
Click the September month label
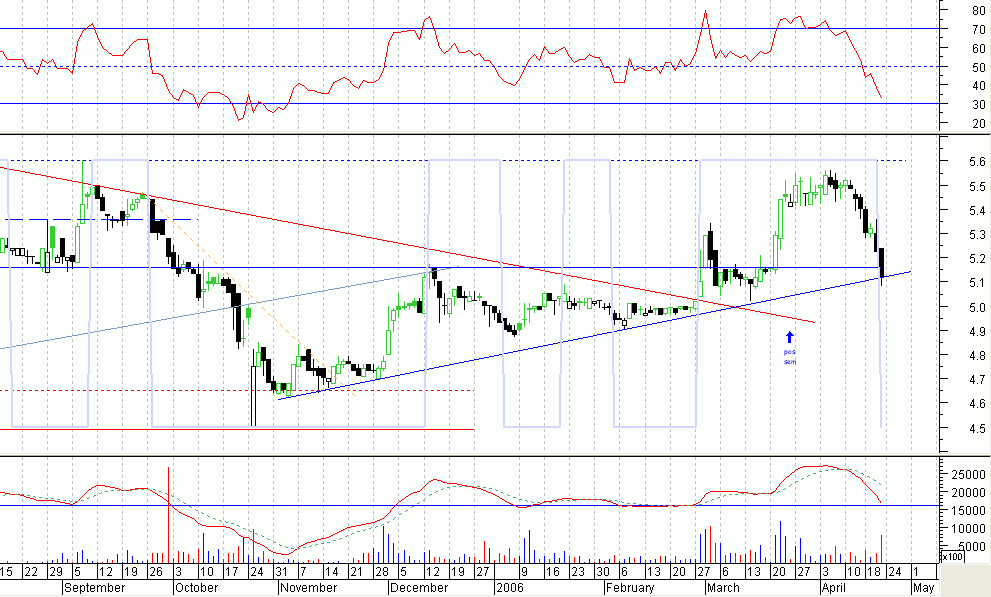[x=95, y=588]
